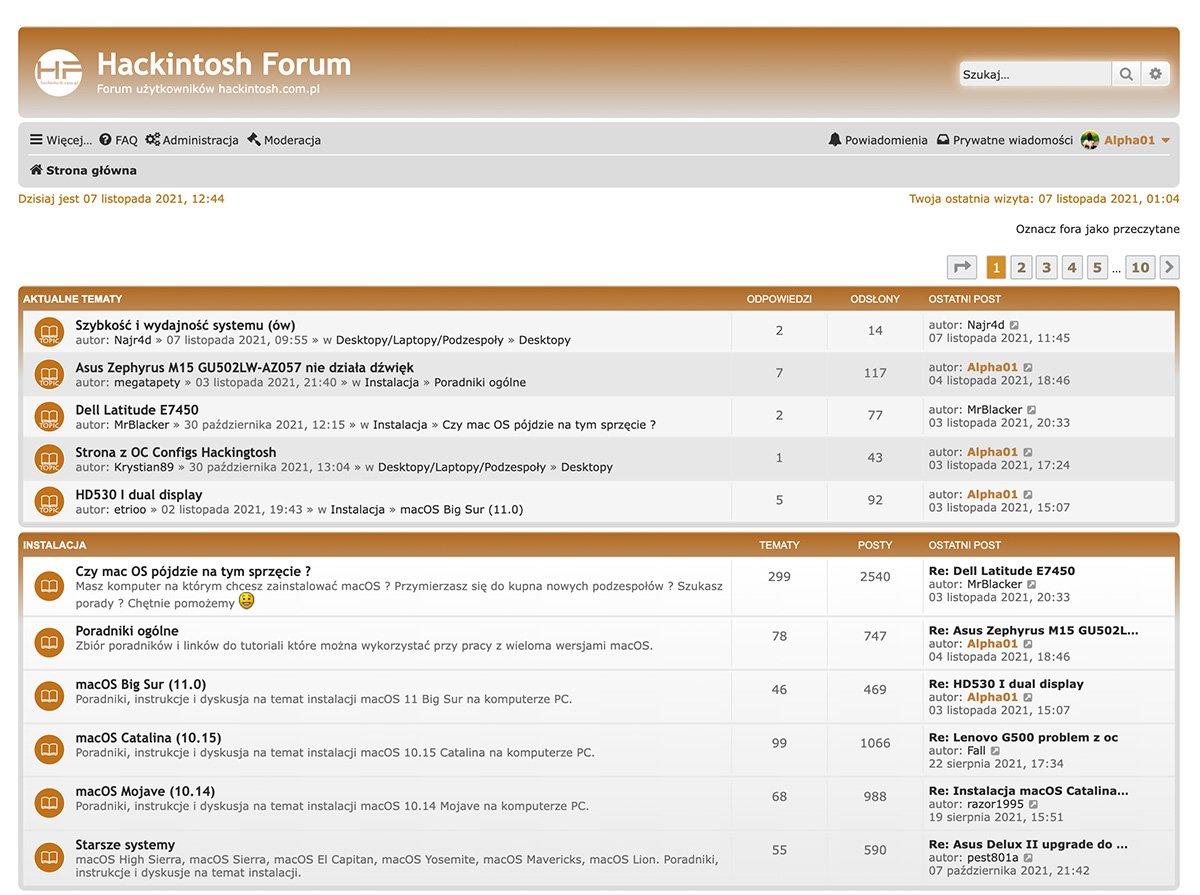
Task: Open Re: Asus Delux II upgrade post
Action: (x=1029, y=844)
